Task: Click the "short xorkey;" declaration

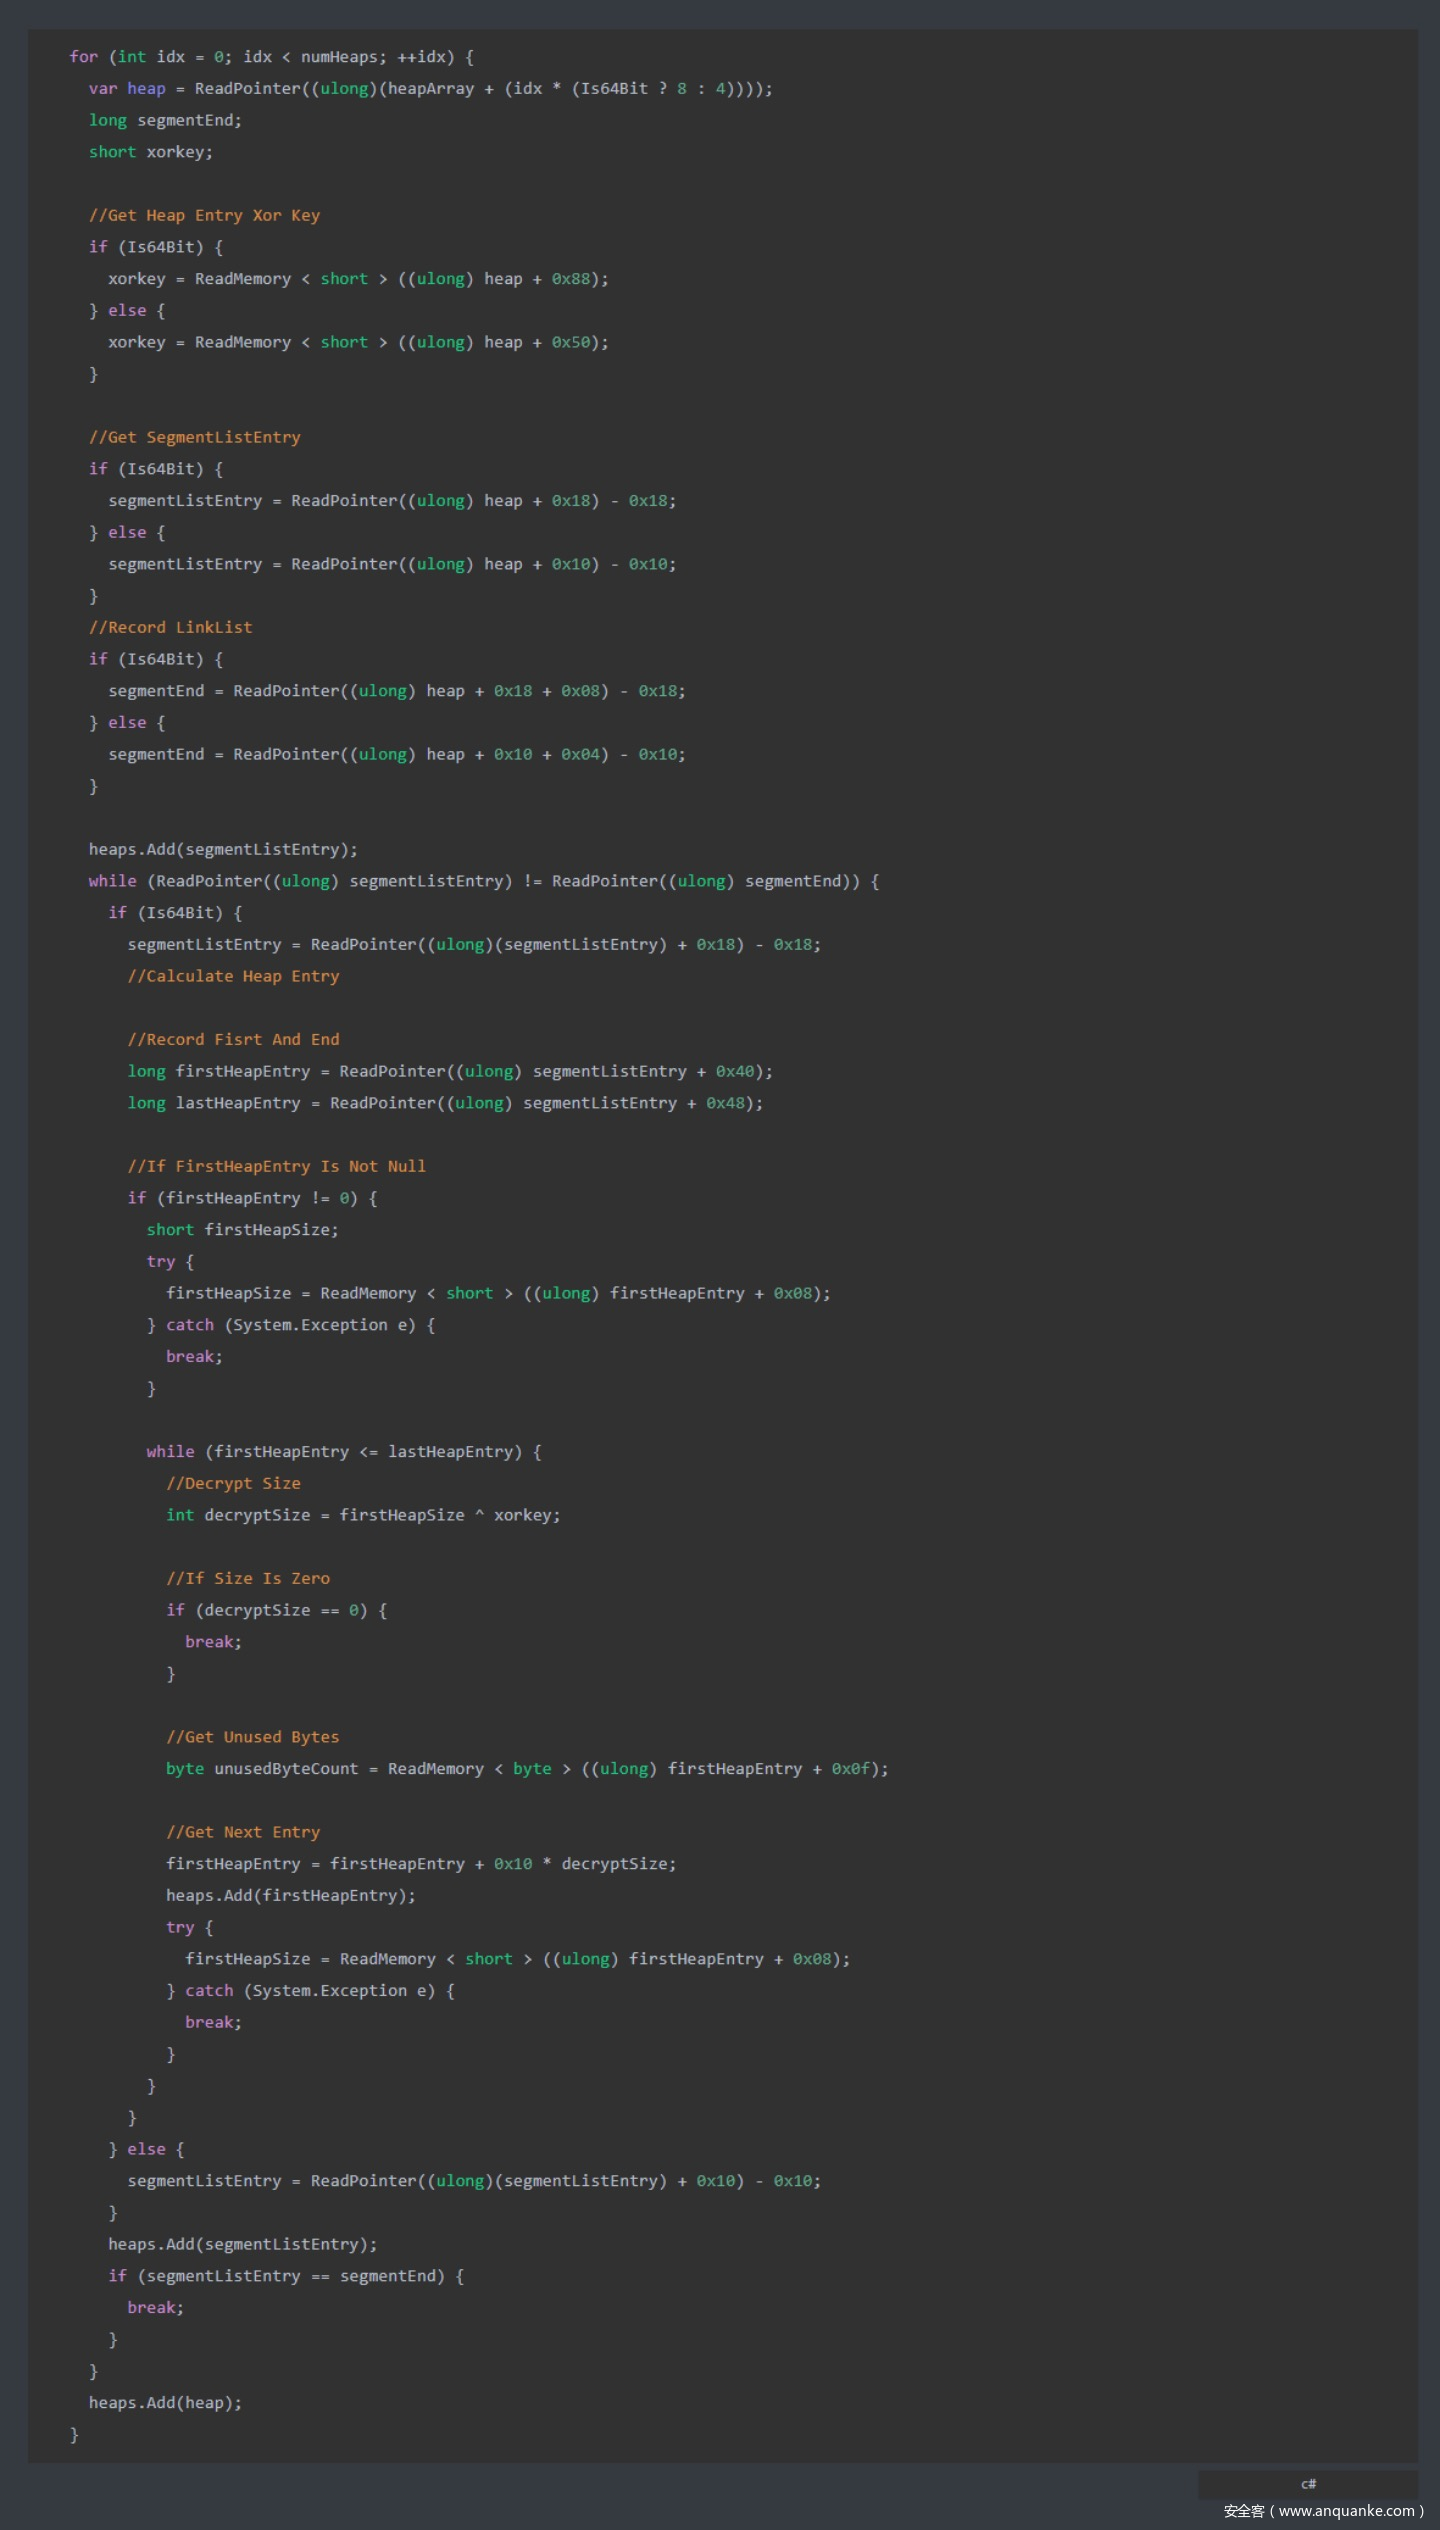Action: click(151, 152)
